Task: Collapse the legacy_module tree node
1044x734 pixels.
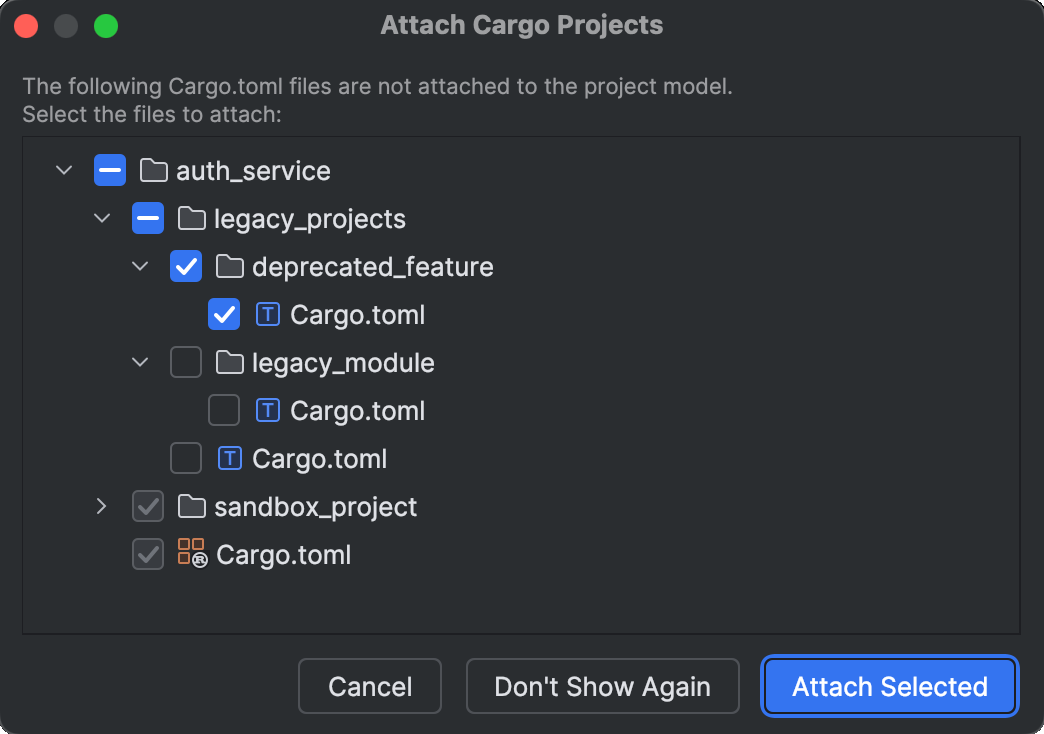Action: coord(139,362)
